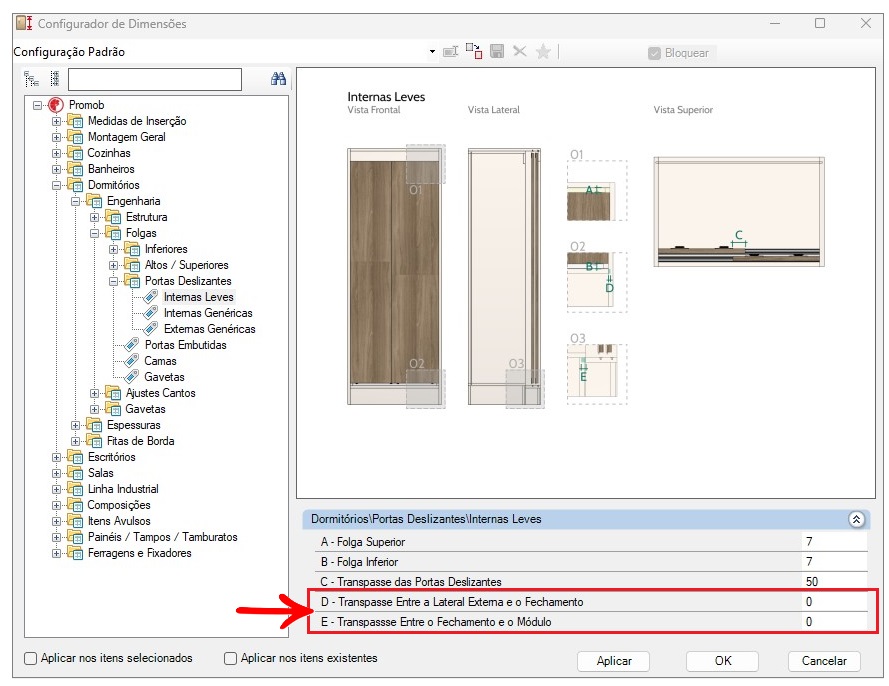The height and width of the screenshot is (686, 889).
Task: Click the expand all tree icon
Action: coord(32,80)
